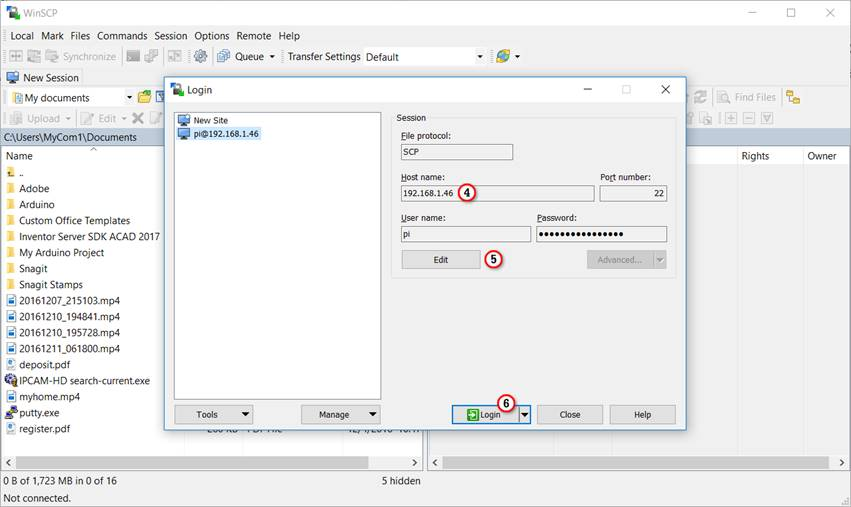
Task: Click the Port number field
Action: [x=633, y=193]
